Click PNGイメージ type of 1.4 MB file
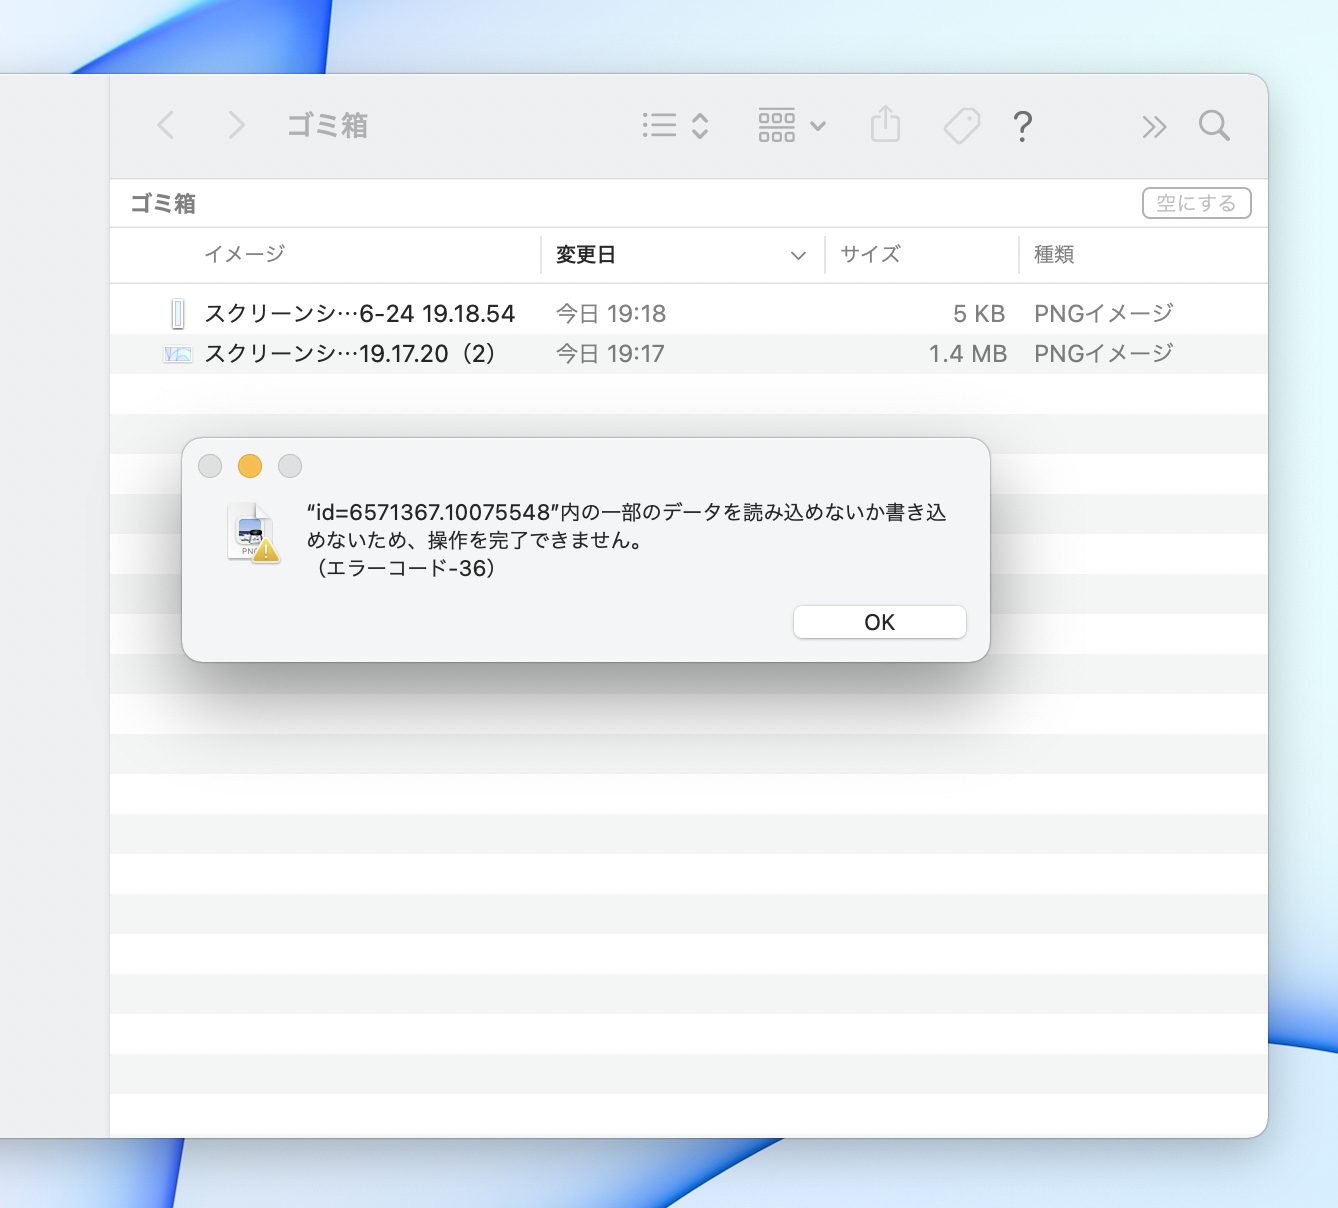Image resolution: width=1338 pixels, height=1208 pixels. pos(1104,354)
